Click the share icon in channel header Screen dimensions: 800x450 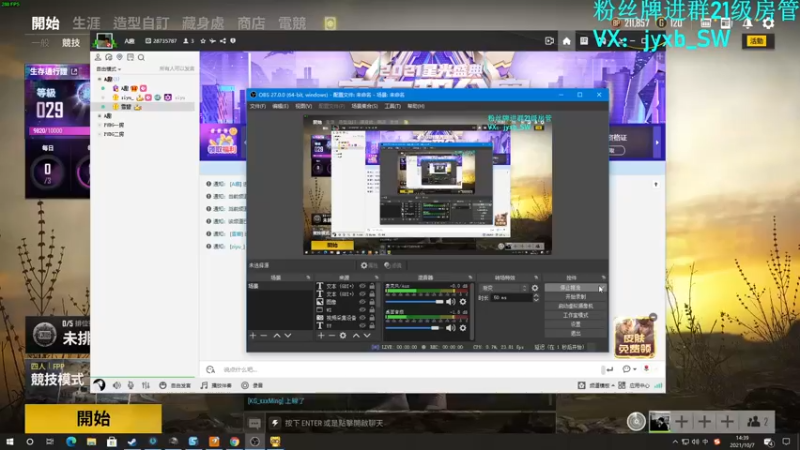pyautogui.click(x=222, y=41)
